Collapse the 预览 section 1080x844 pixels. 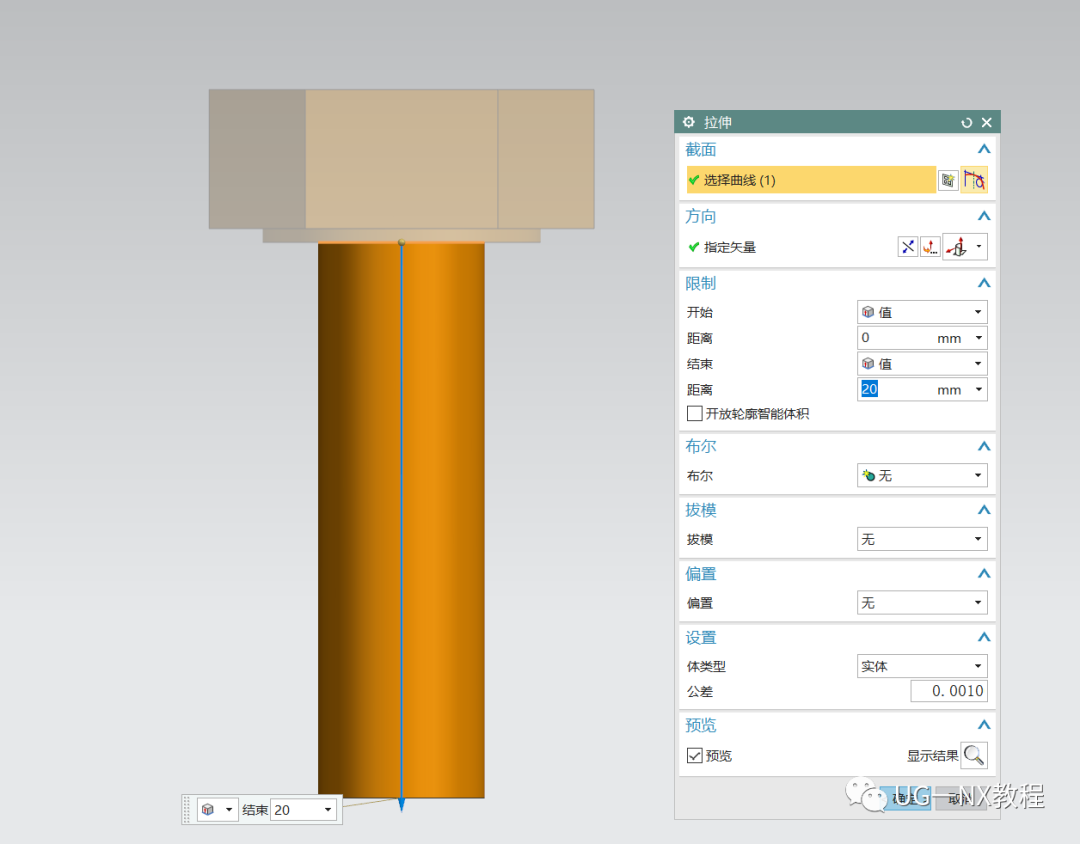(x=984, y=725)
